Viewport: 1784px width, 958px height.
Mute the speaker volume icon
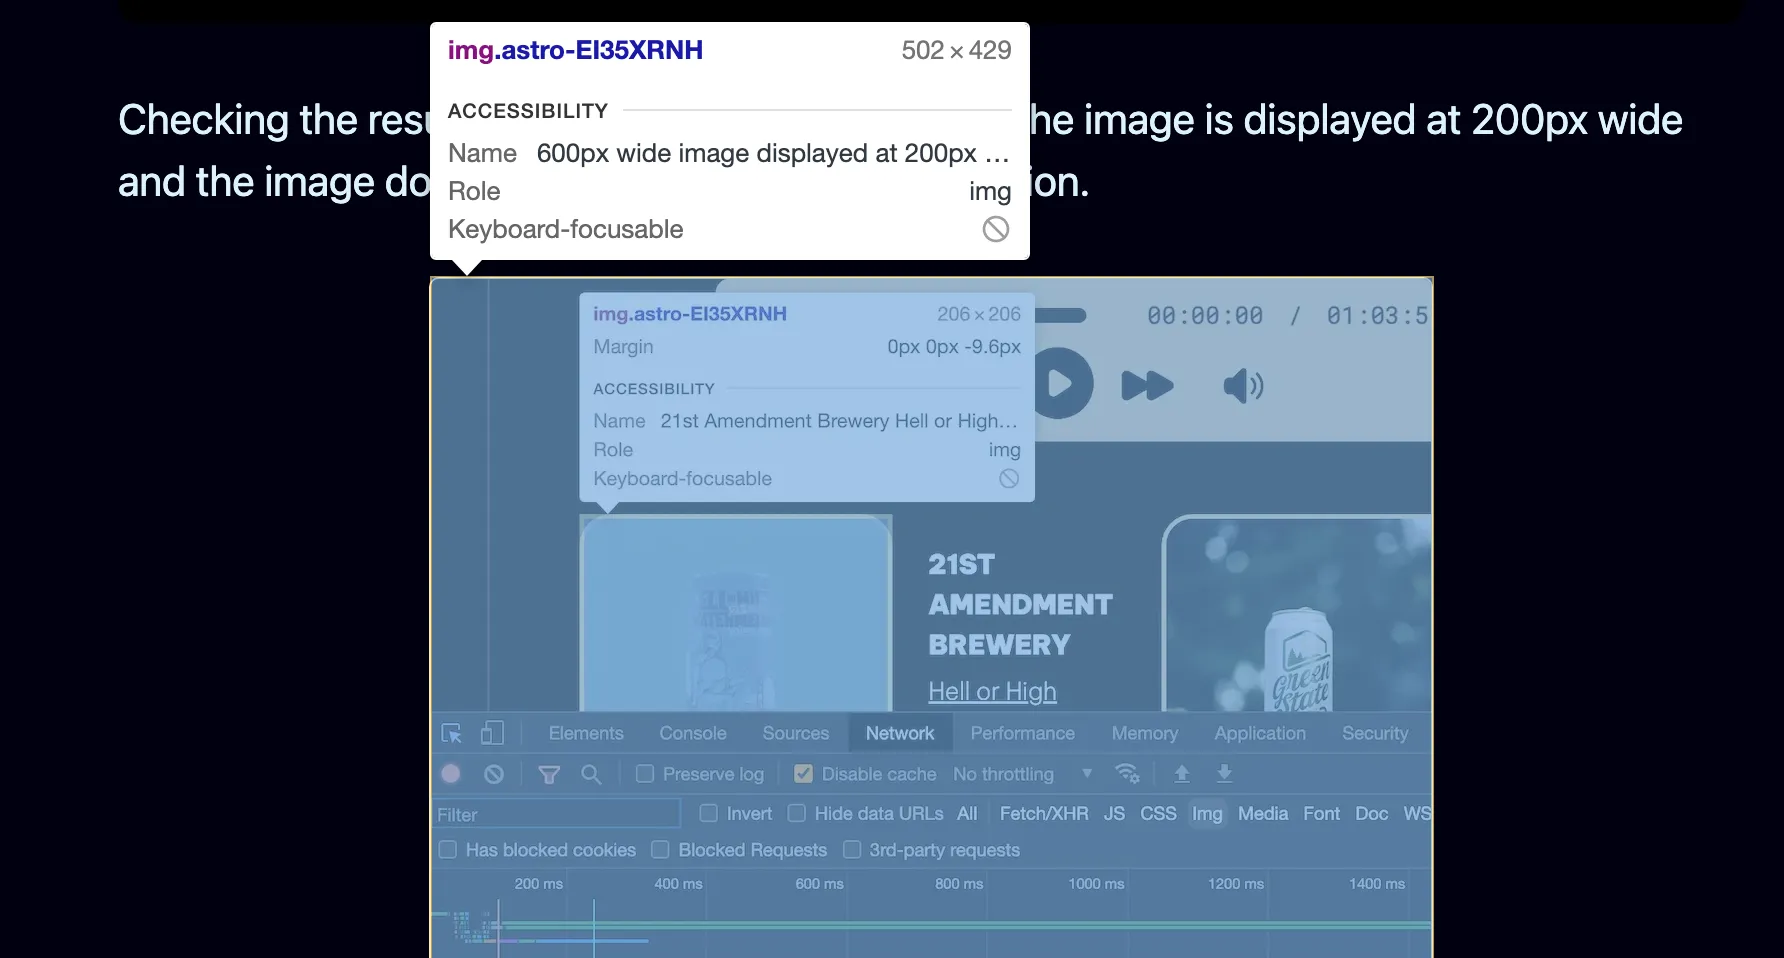(1241, 387)
